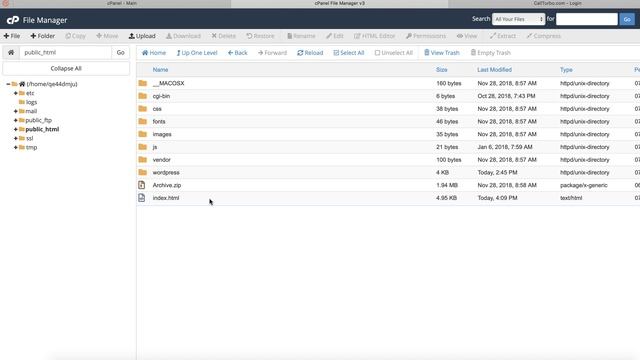Image resolution: width=640 pixels, height=360 pixels.
Task: Expand the mail folder in tree
Action: point(16,111)
